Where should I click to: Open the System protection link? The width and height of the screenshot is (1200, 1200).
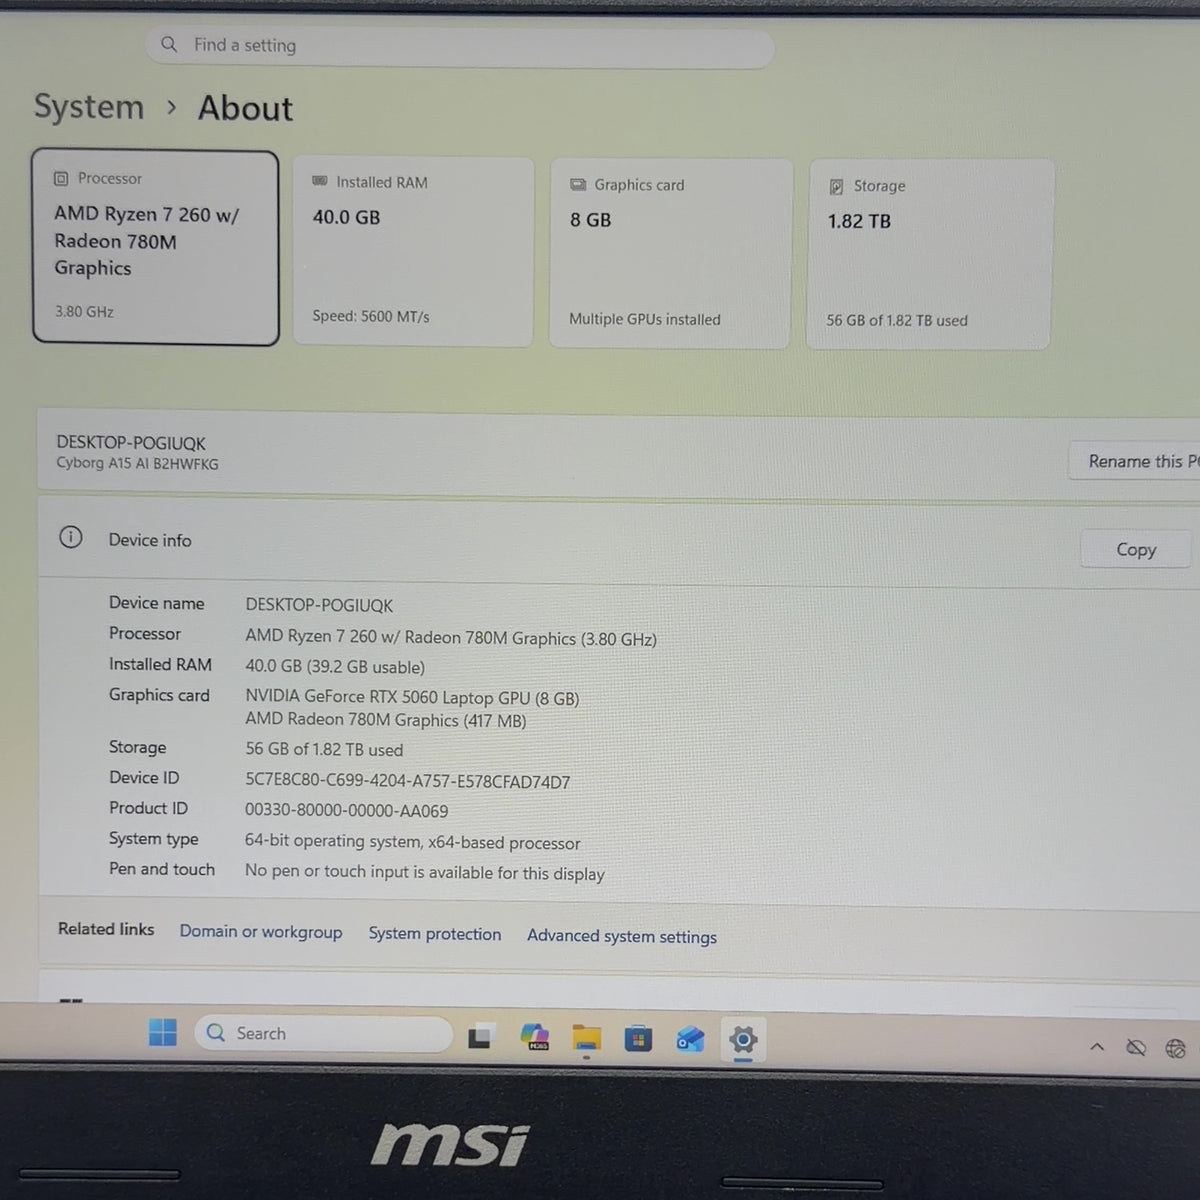(435, 934)
